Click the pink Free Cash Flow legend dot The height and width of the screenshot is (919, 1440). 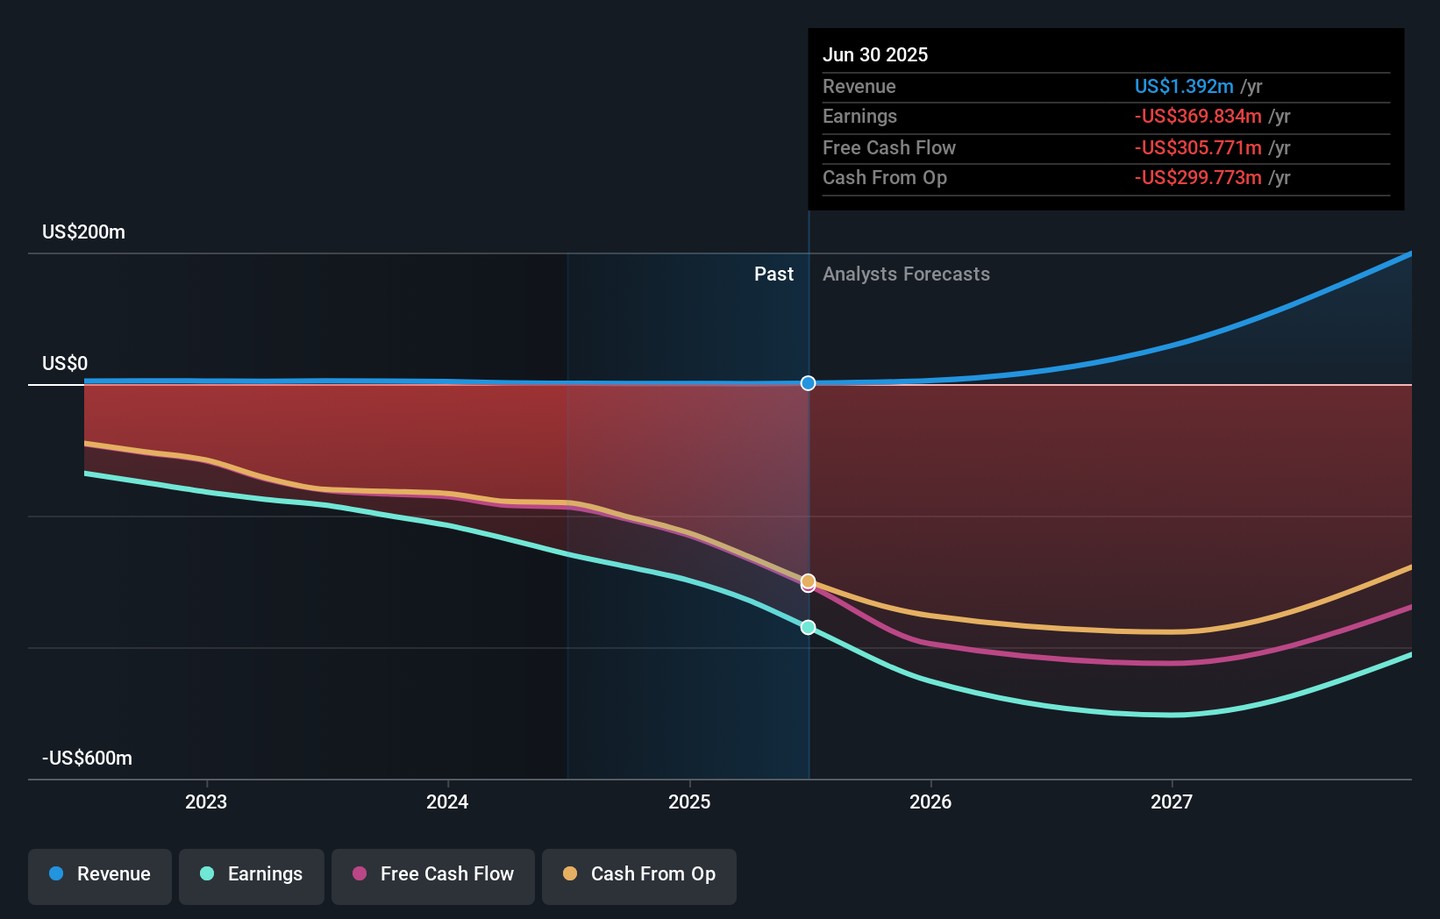click(360, 874)
